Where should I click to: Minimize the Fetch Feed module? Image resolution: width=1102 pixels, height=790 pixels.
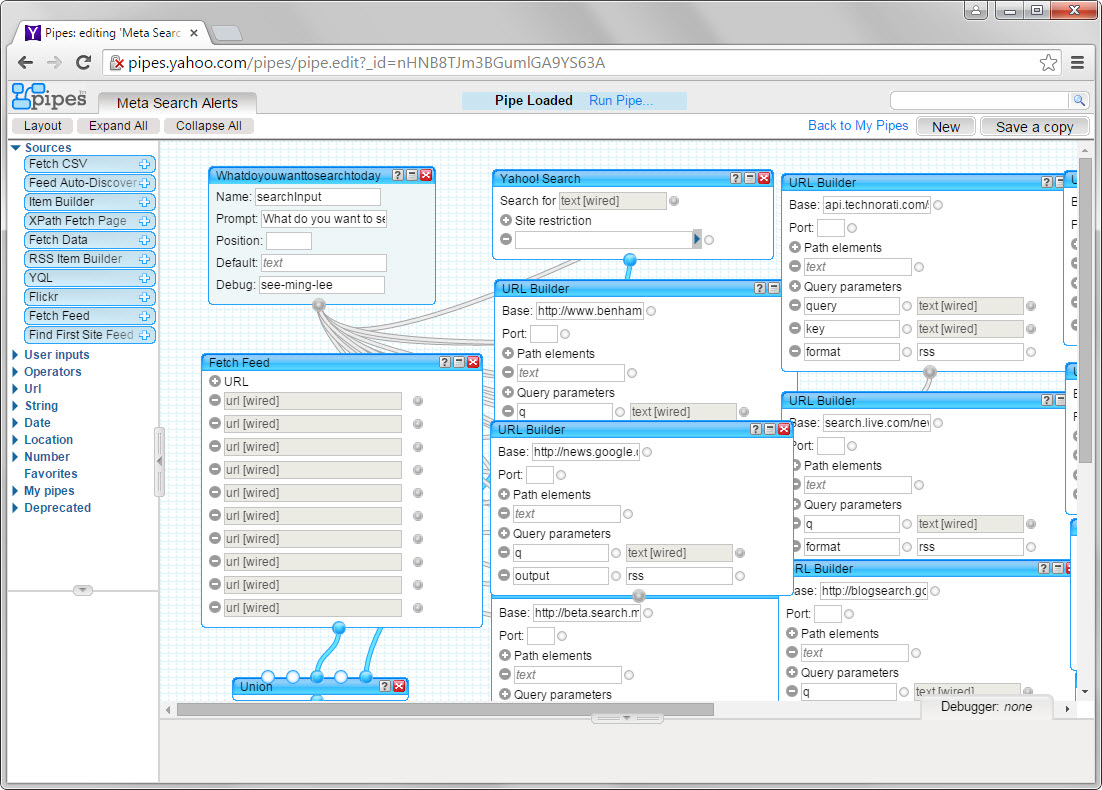(x=459, y=362)
